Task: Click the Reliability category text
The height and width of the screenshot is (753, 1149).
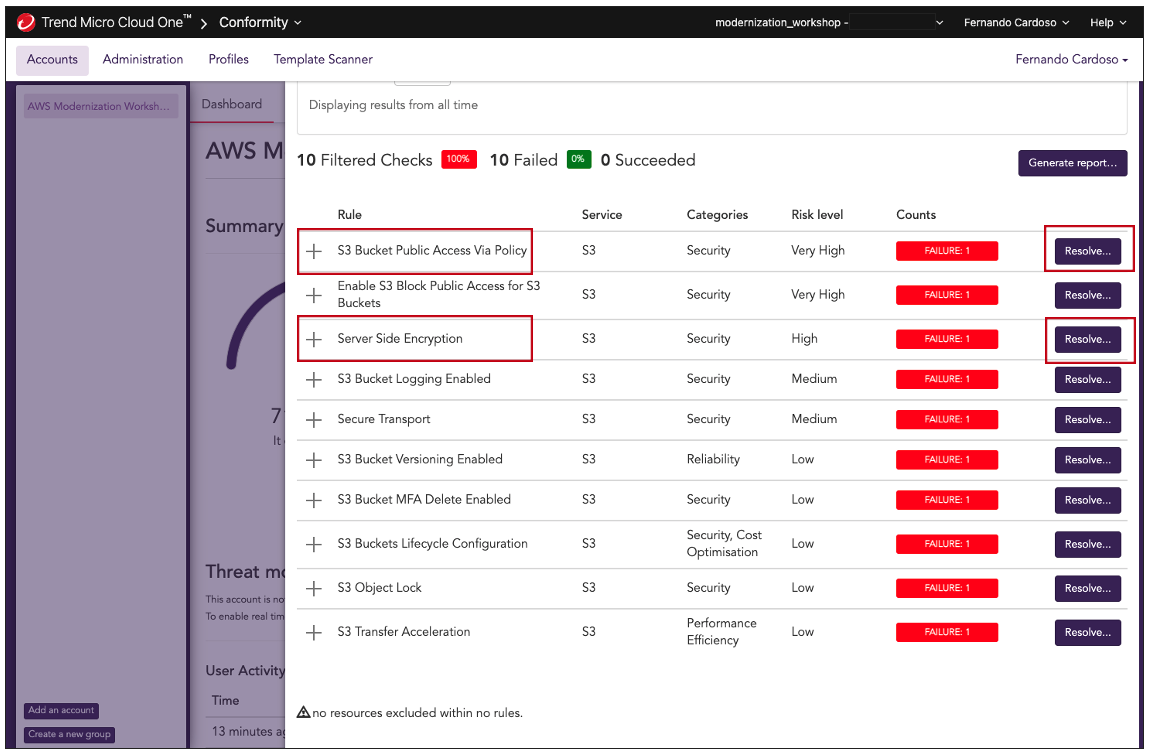Action: tap(713, 459)
